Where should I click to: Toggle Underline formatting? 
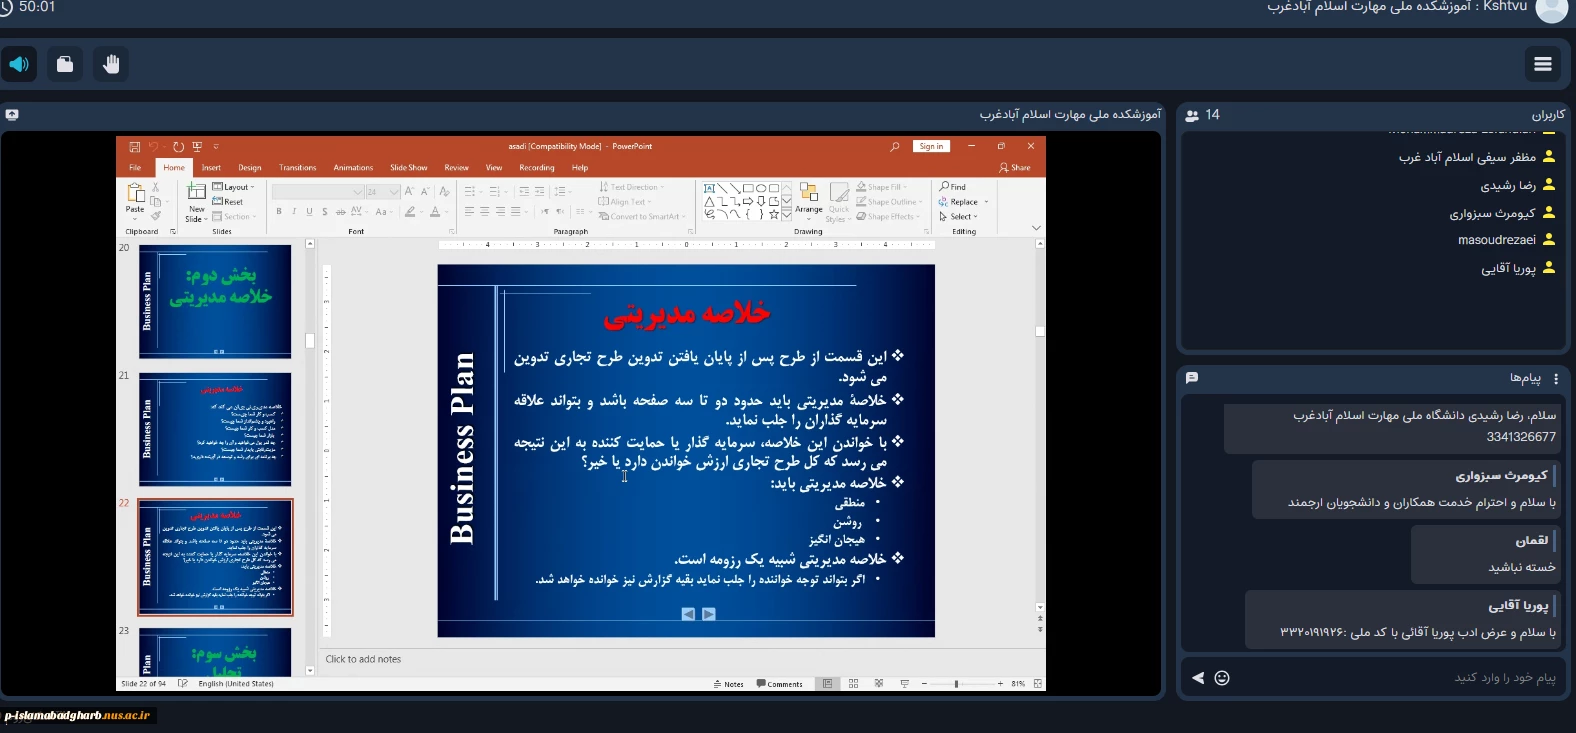(310, 212)
